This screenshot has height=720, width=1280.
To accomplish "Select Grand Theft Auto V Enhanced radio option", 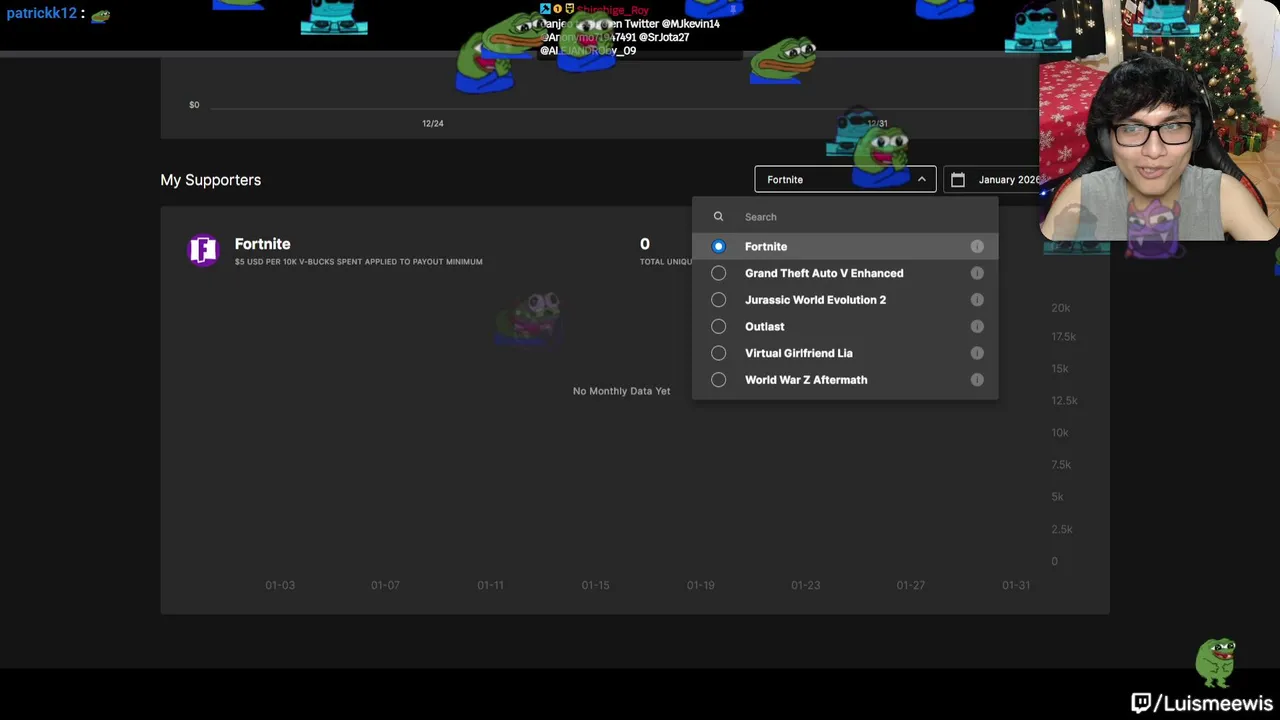I will tap(718, 273).
